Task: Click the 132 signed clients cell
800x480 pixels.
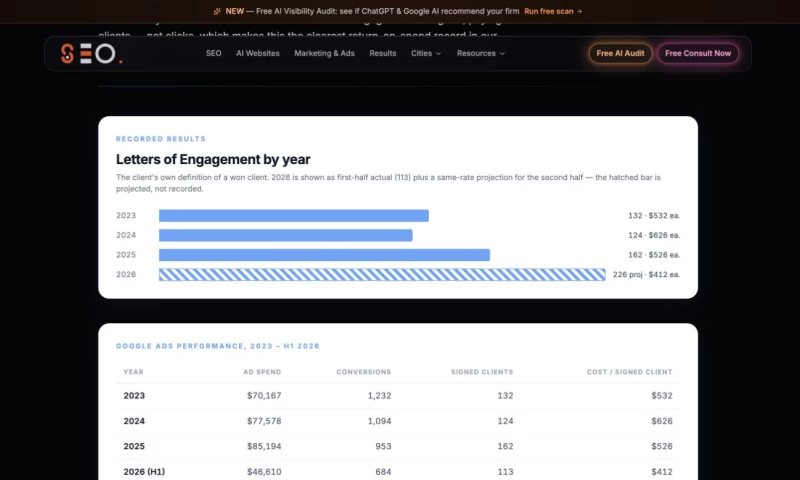Action: coord(506,395)
